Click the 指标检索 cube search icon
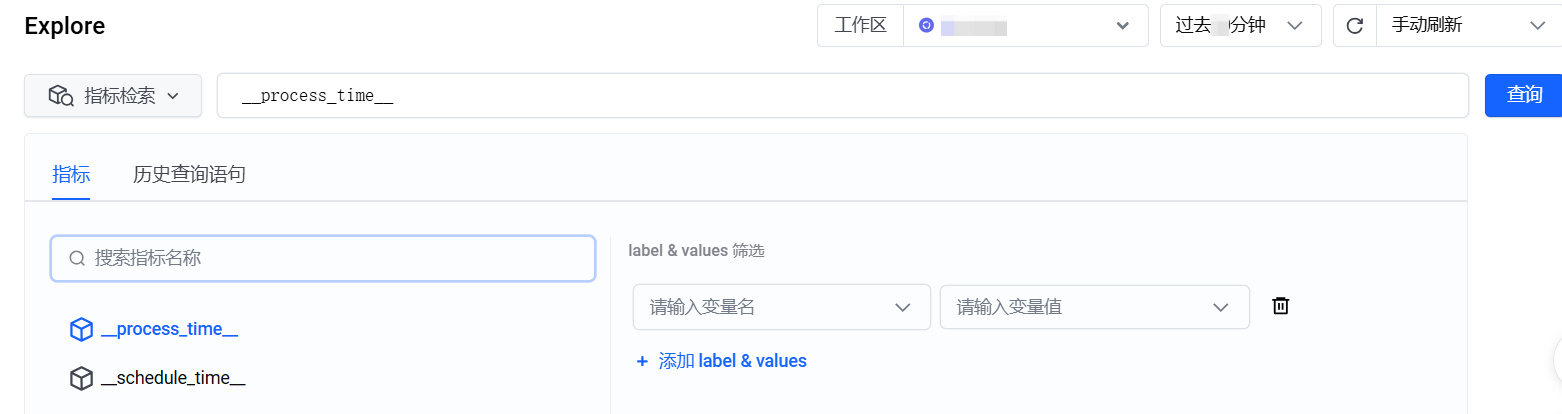 (61, 96)
